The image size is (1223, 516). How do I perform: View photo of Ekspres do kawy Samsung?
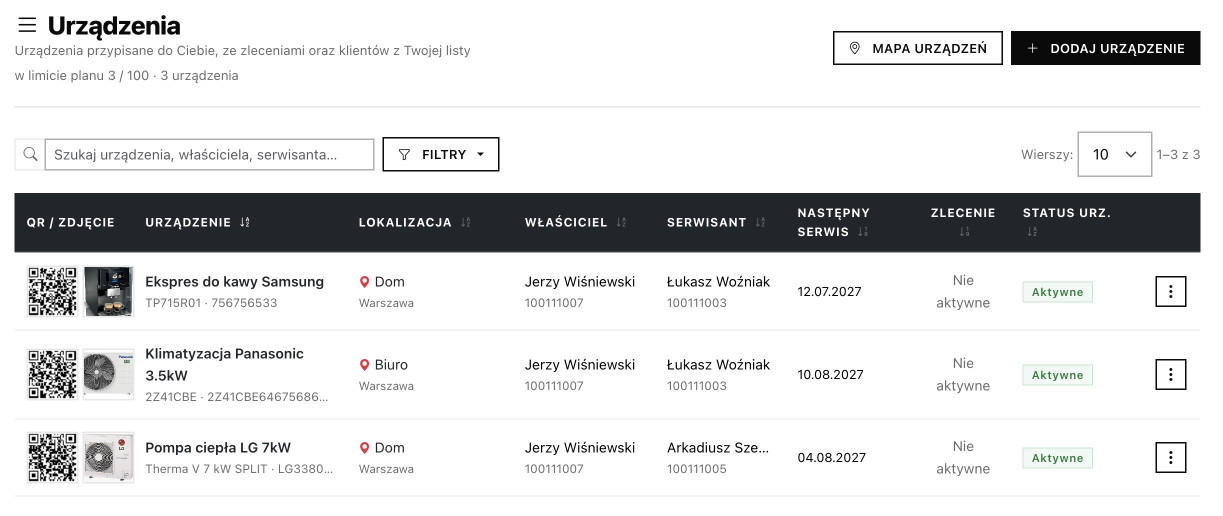click(x=108, y=292)
